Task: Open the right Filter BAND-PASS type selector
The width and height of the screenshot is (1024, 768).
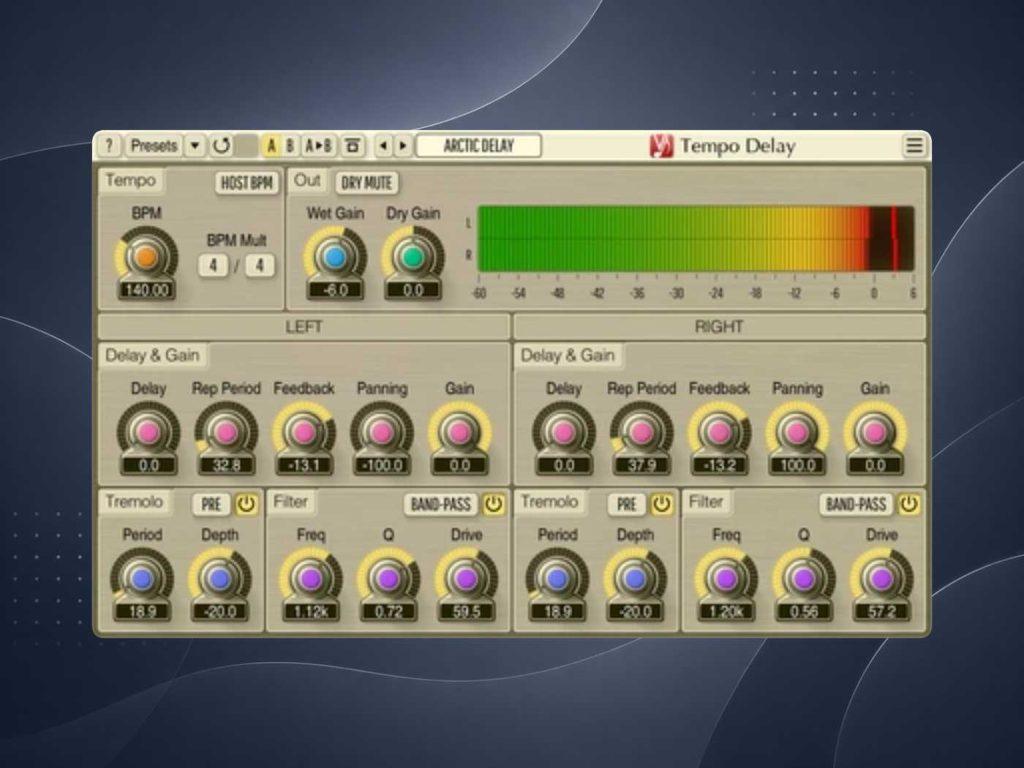Action: point(856,504)
